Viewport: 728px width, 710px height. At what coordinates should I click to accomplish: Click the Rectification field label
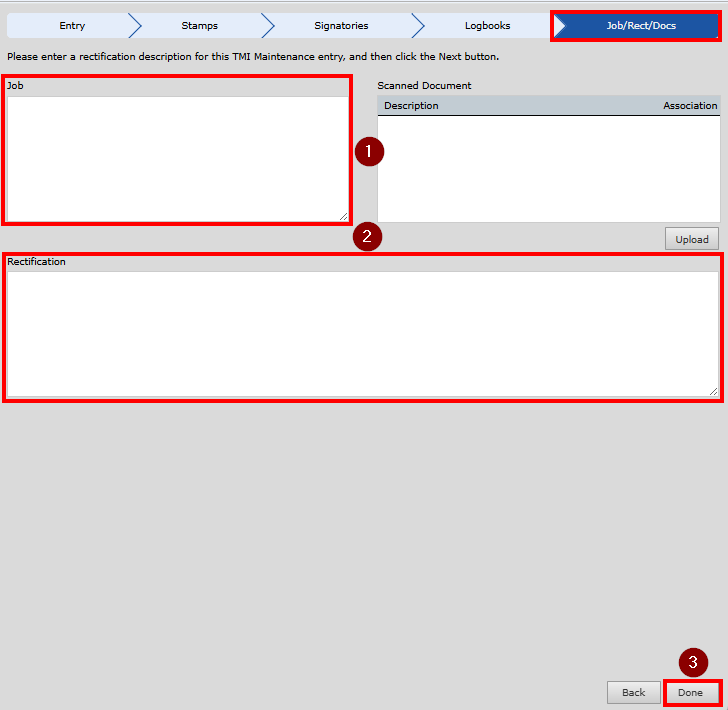36,262
